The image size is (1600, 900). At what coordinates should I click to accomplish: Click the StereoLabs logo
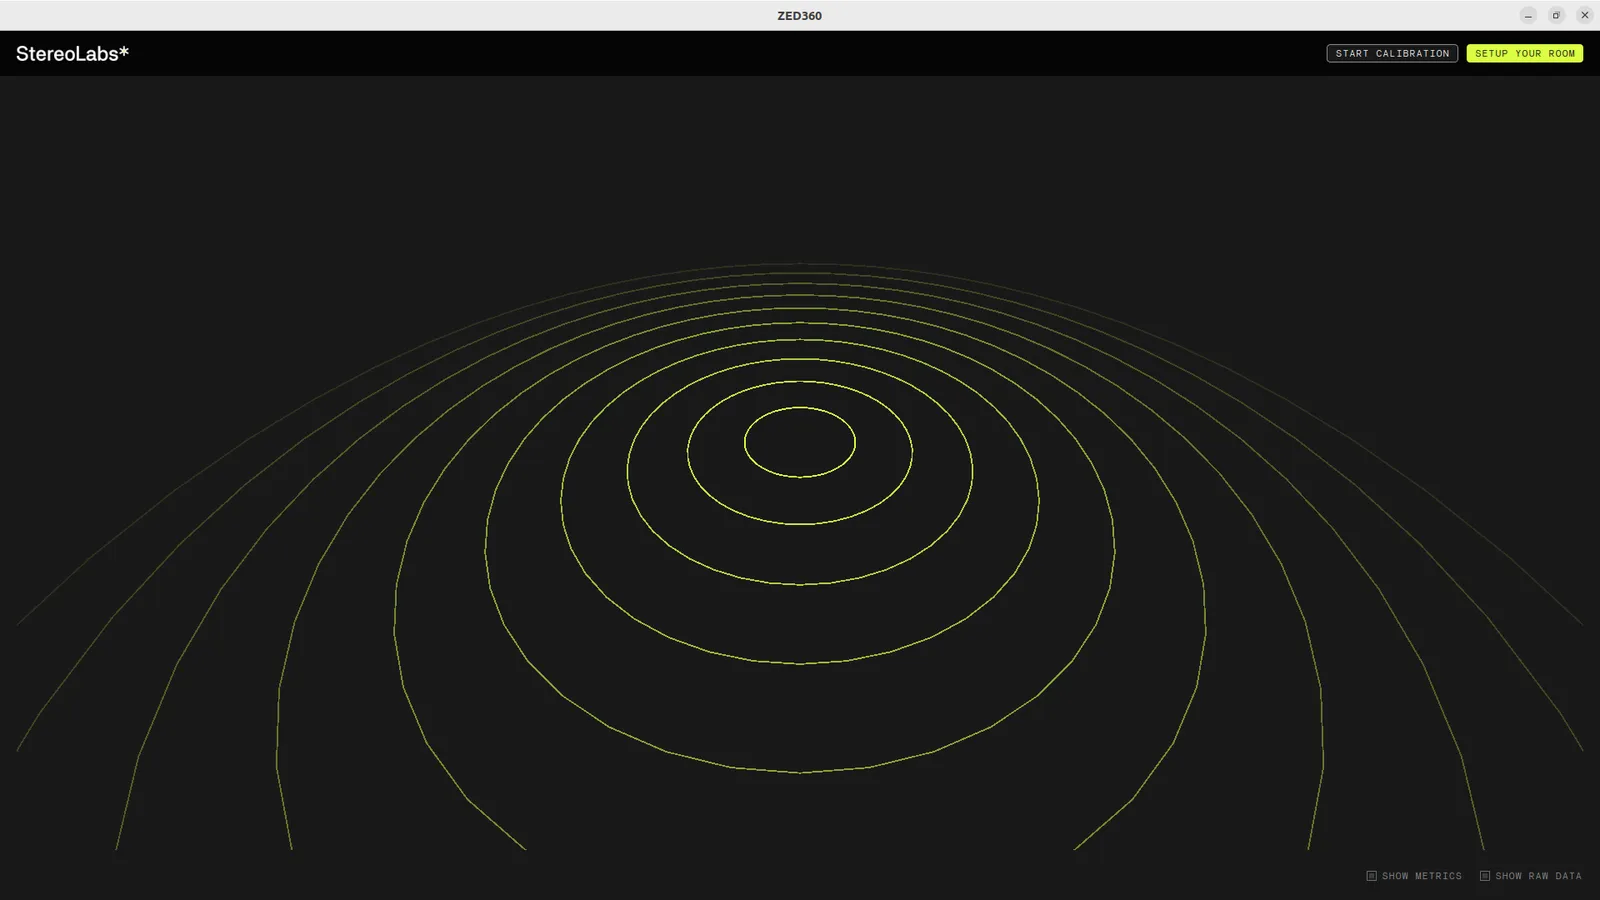(x=72, y=54)
